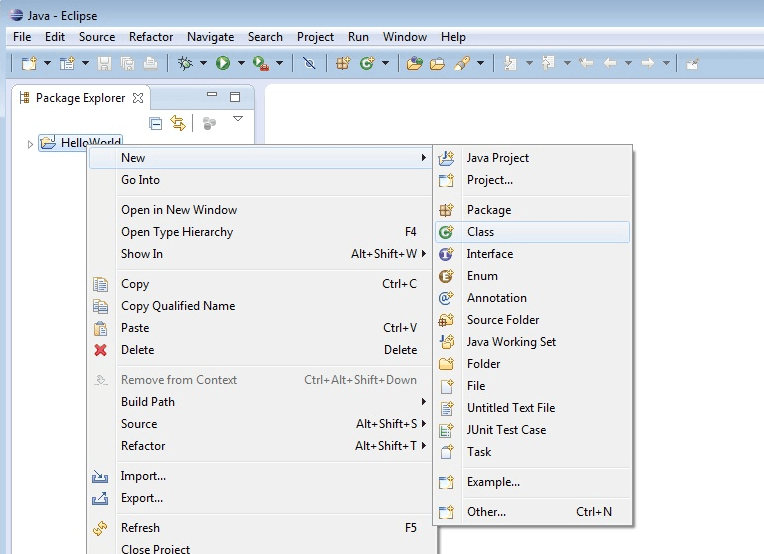Open the Back history dropdown arrow
Image resolution: width=764 pixels, height=554 pixels.
coord(629,63)
